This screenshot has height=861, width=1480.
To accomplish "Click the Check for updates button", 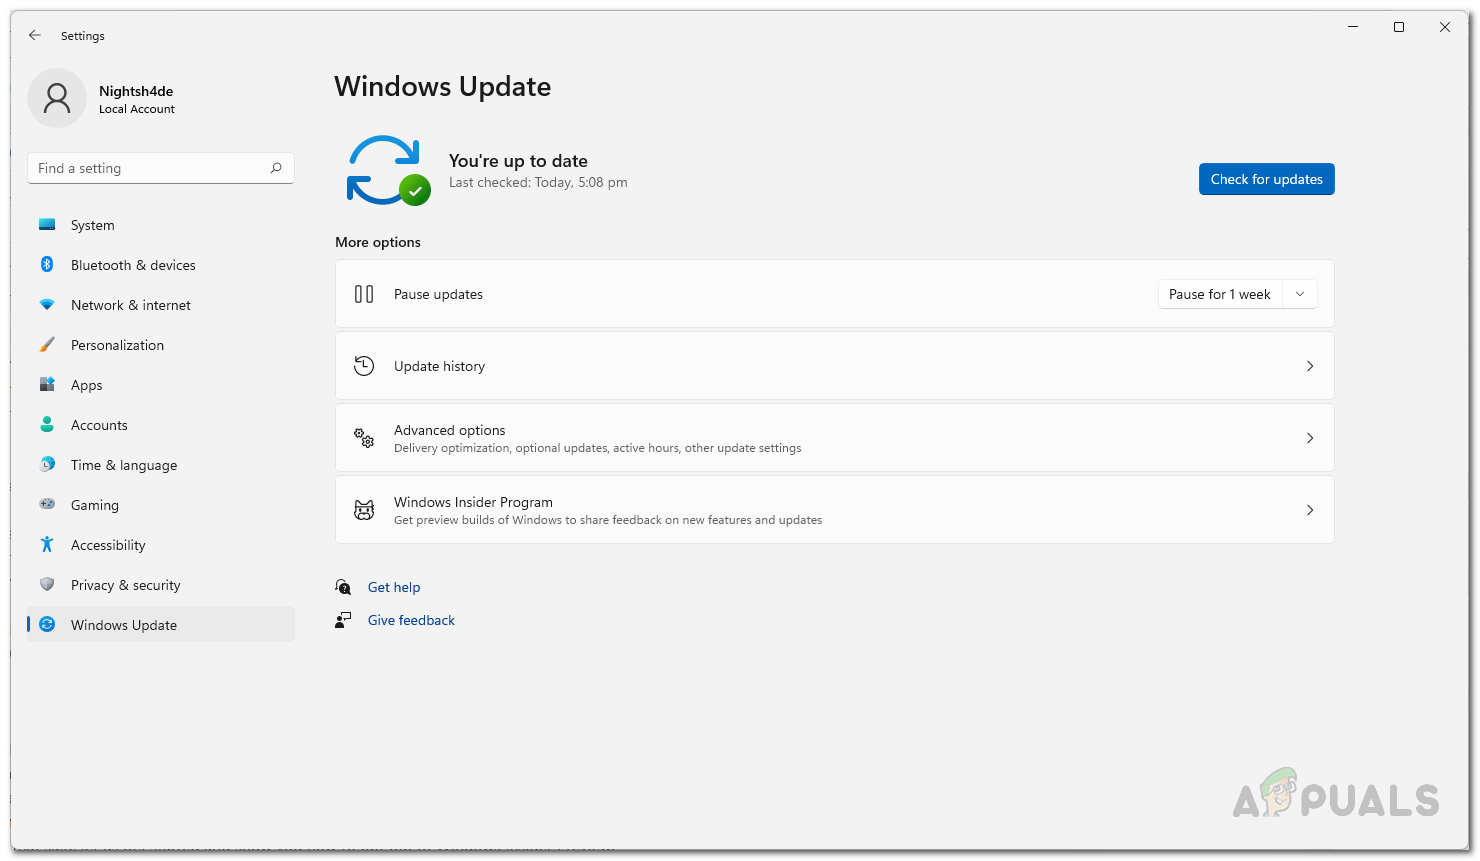I will tap(1266, 179).
